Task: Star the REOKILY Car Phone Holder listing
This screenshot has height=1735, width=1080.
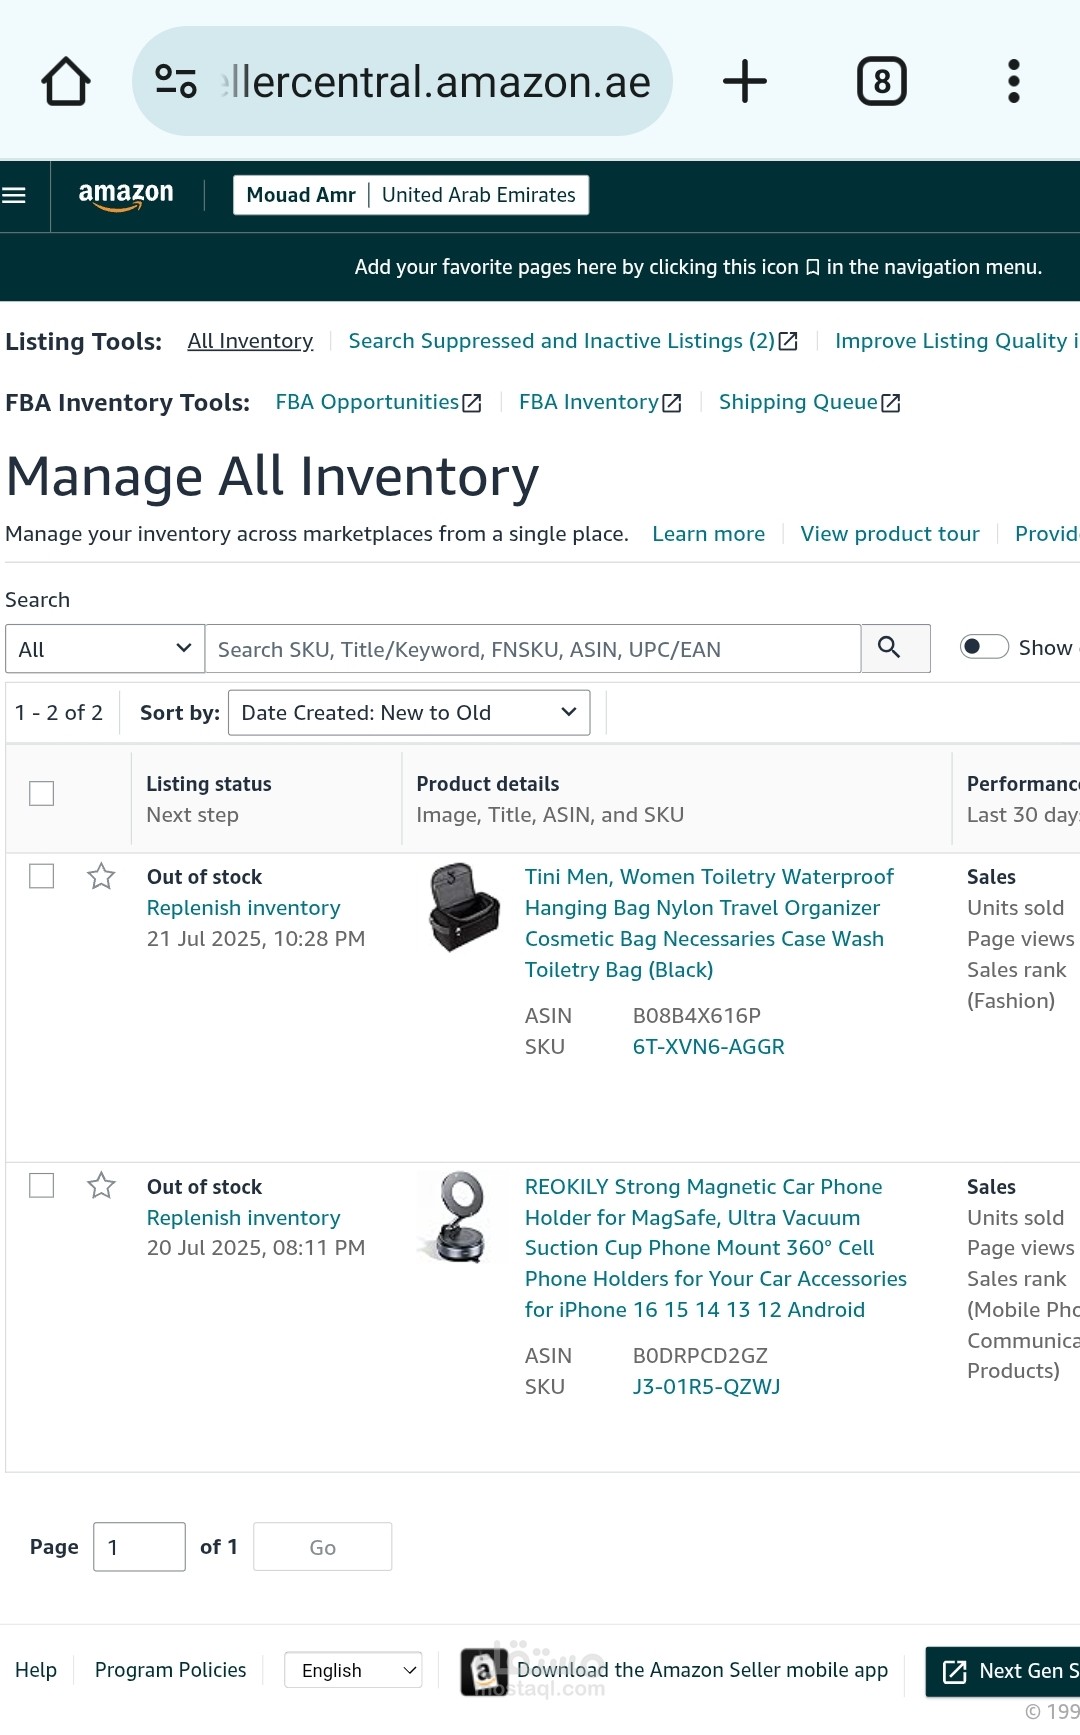Action: [x=101, y=1186]
